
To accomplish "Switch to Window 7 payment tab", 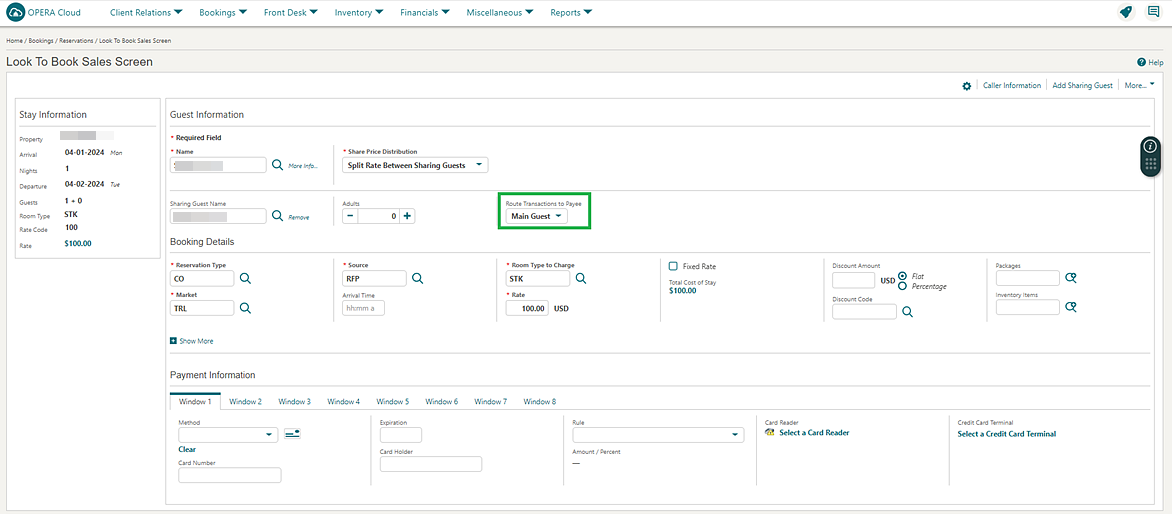I will coord(490,401).
